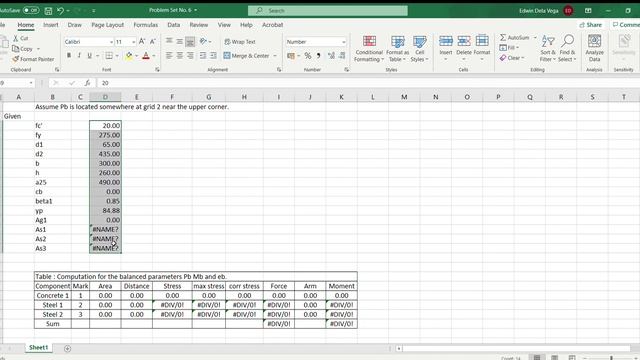640x360 pixels.
Task: Open the Search box
Action: 328,11
